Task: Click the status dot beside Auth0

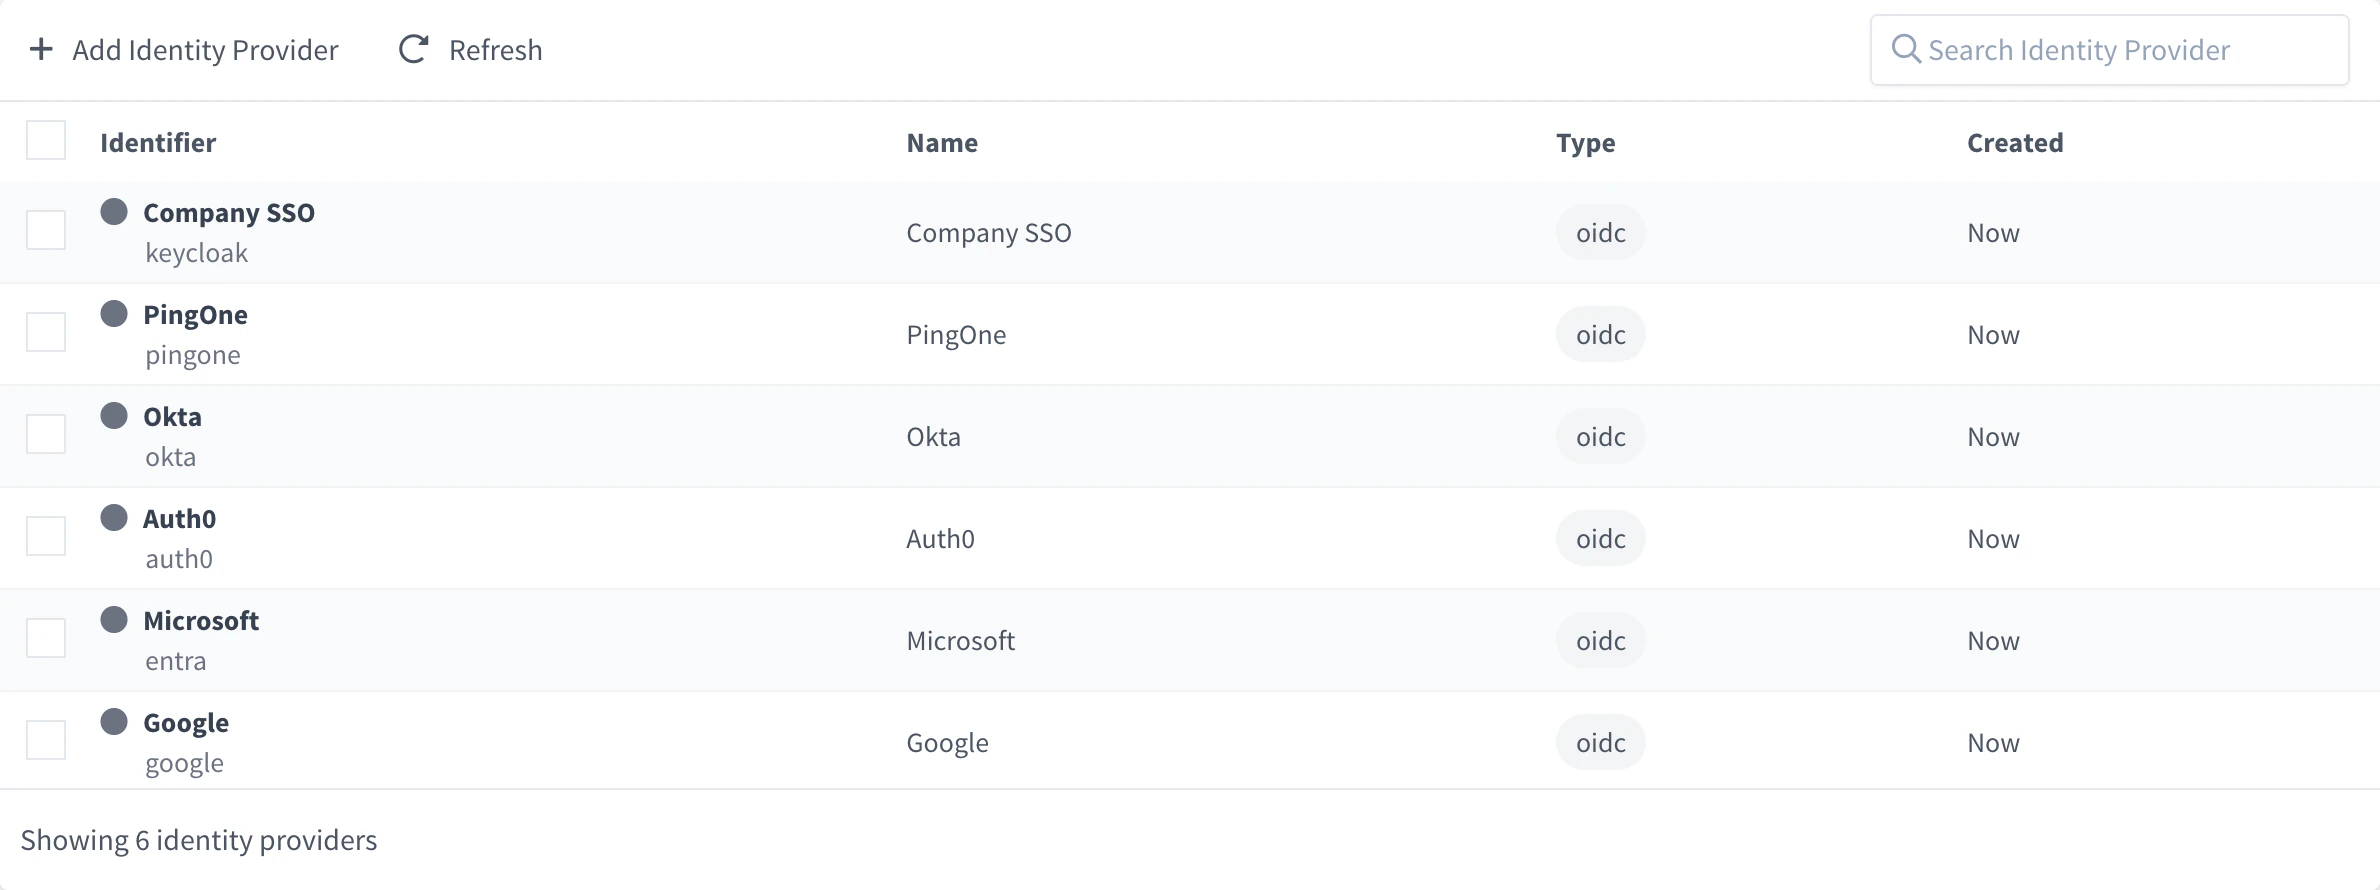Action: tap(114, 517)
